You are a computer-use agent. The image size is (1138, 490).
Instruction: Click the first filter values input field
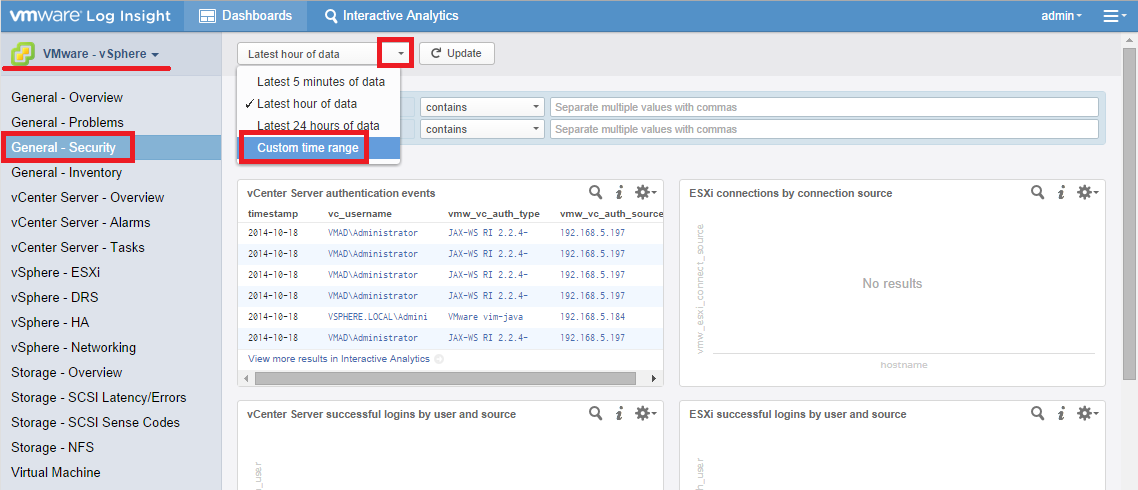tap(824, 107)
